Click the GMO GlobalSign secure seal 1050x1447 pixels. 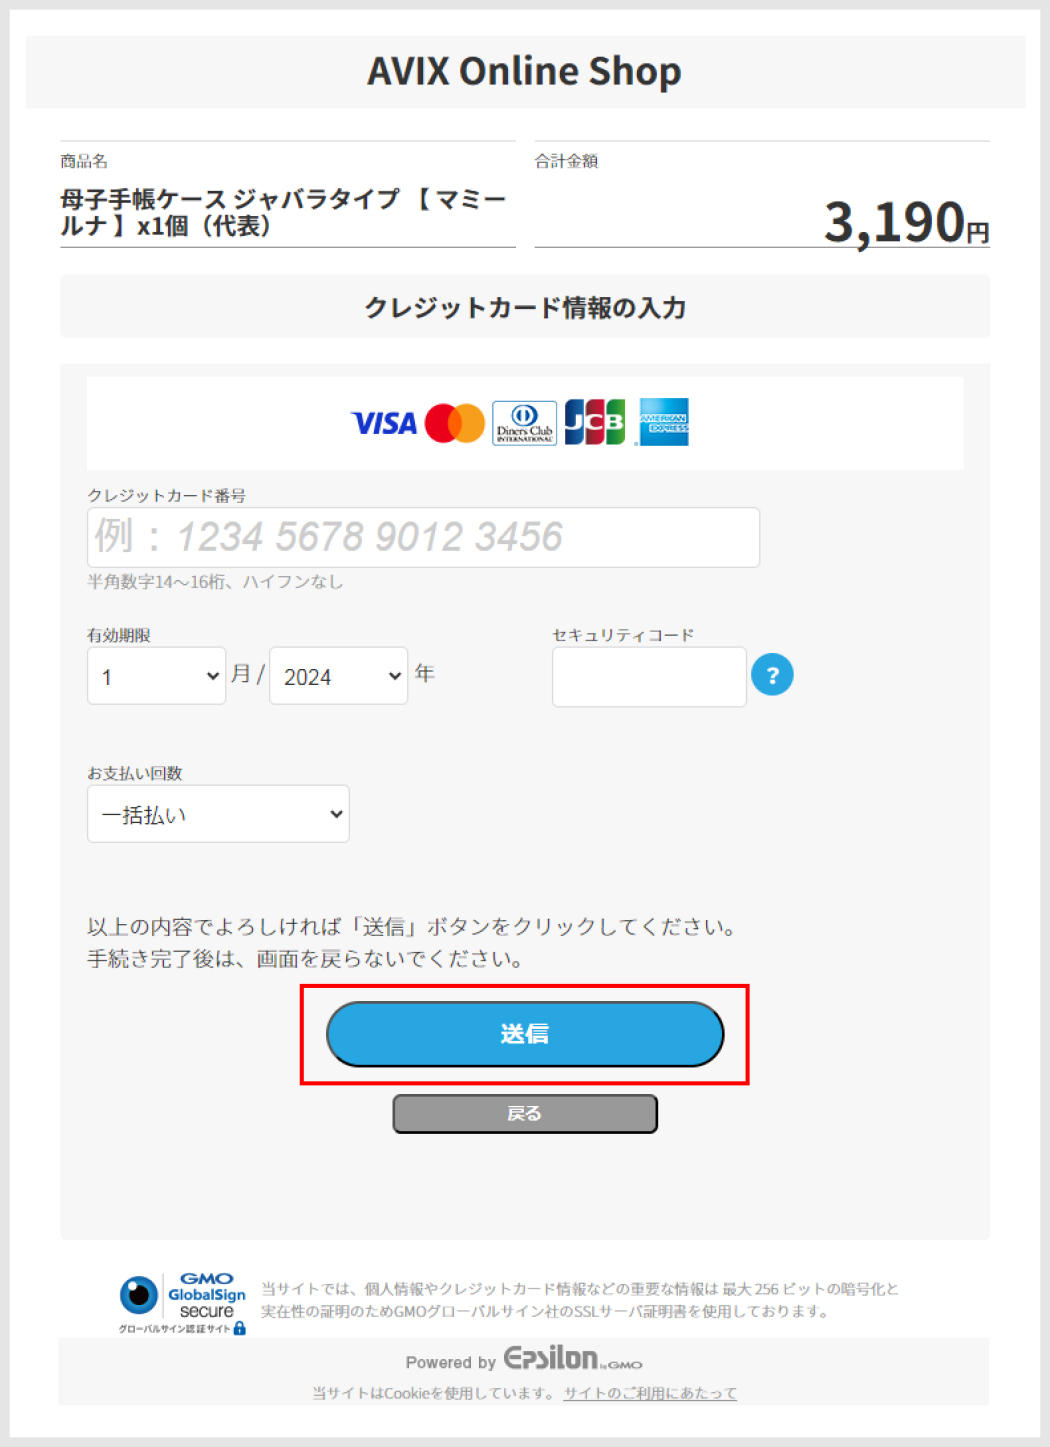183,1303
